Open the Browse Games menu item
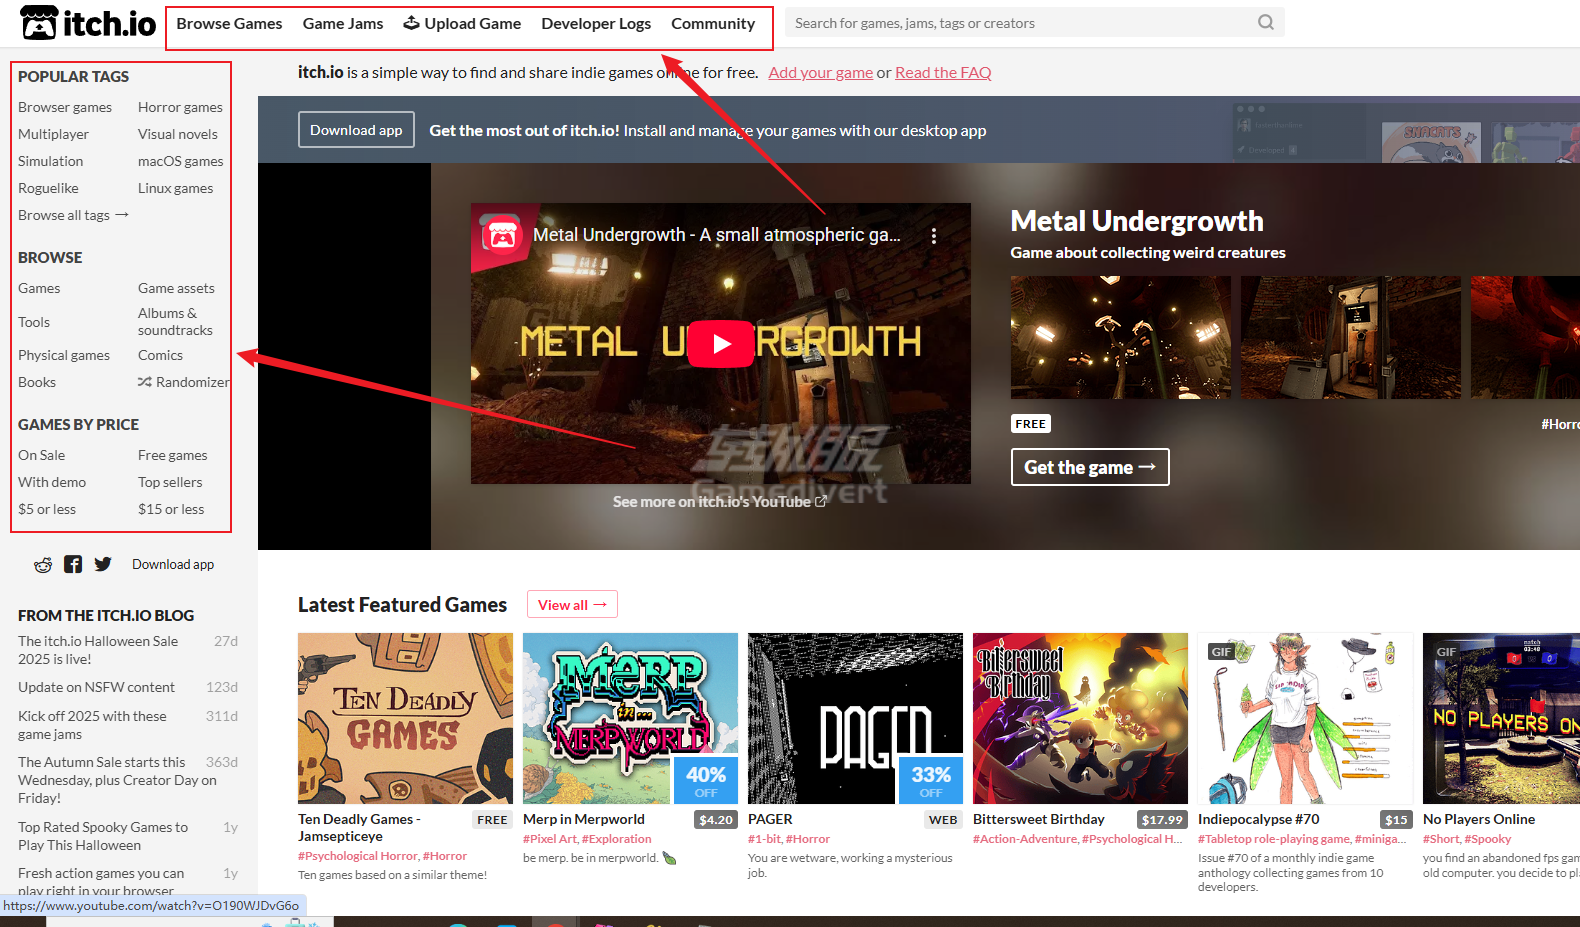Screen dimensions: 1580x927 pos(229,24)
